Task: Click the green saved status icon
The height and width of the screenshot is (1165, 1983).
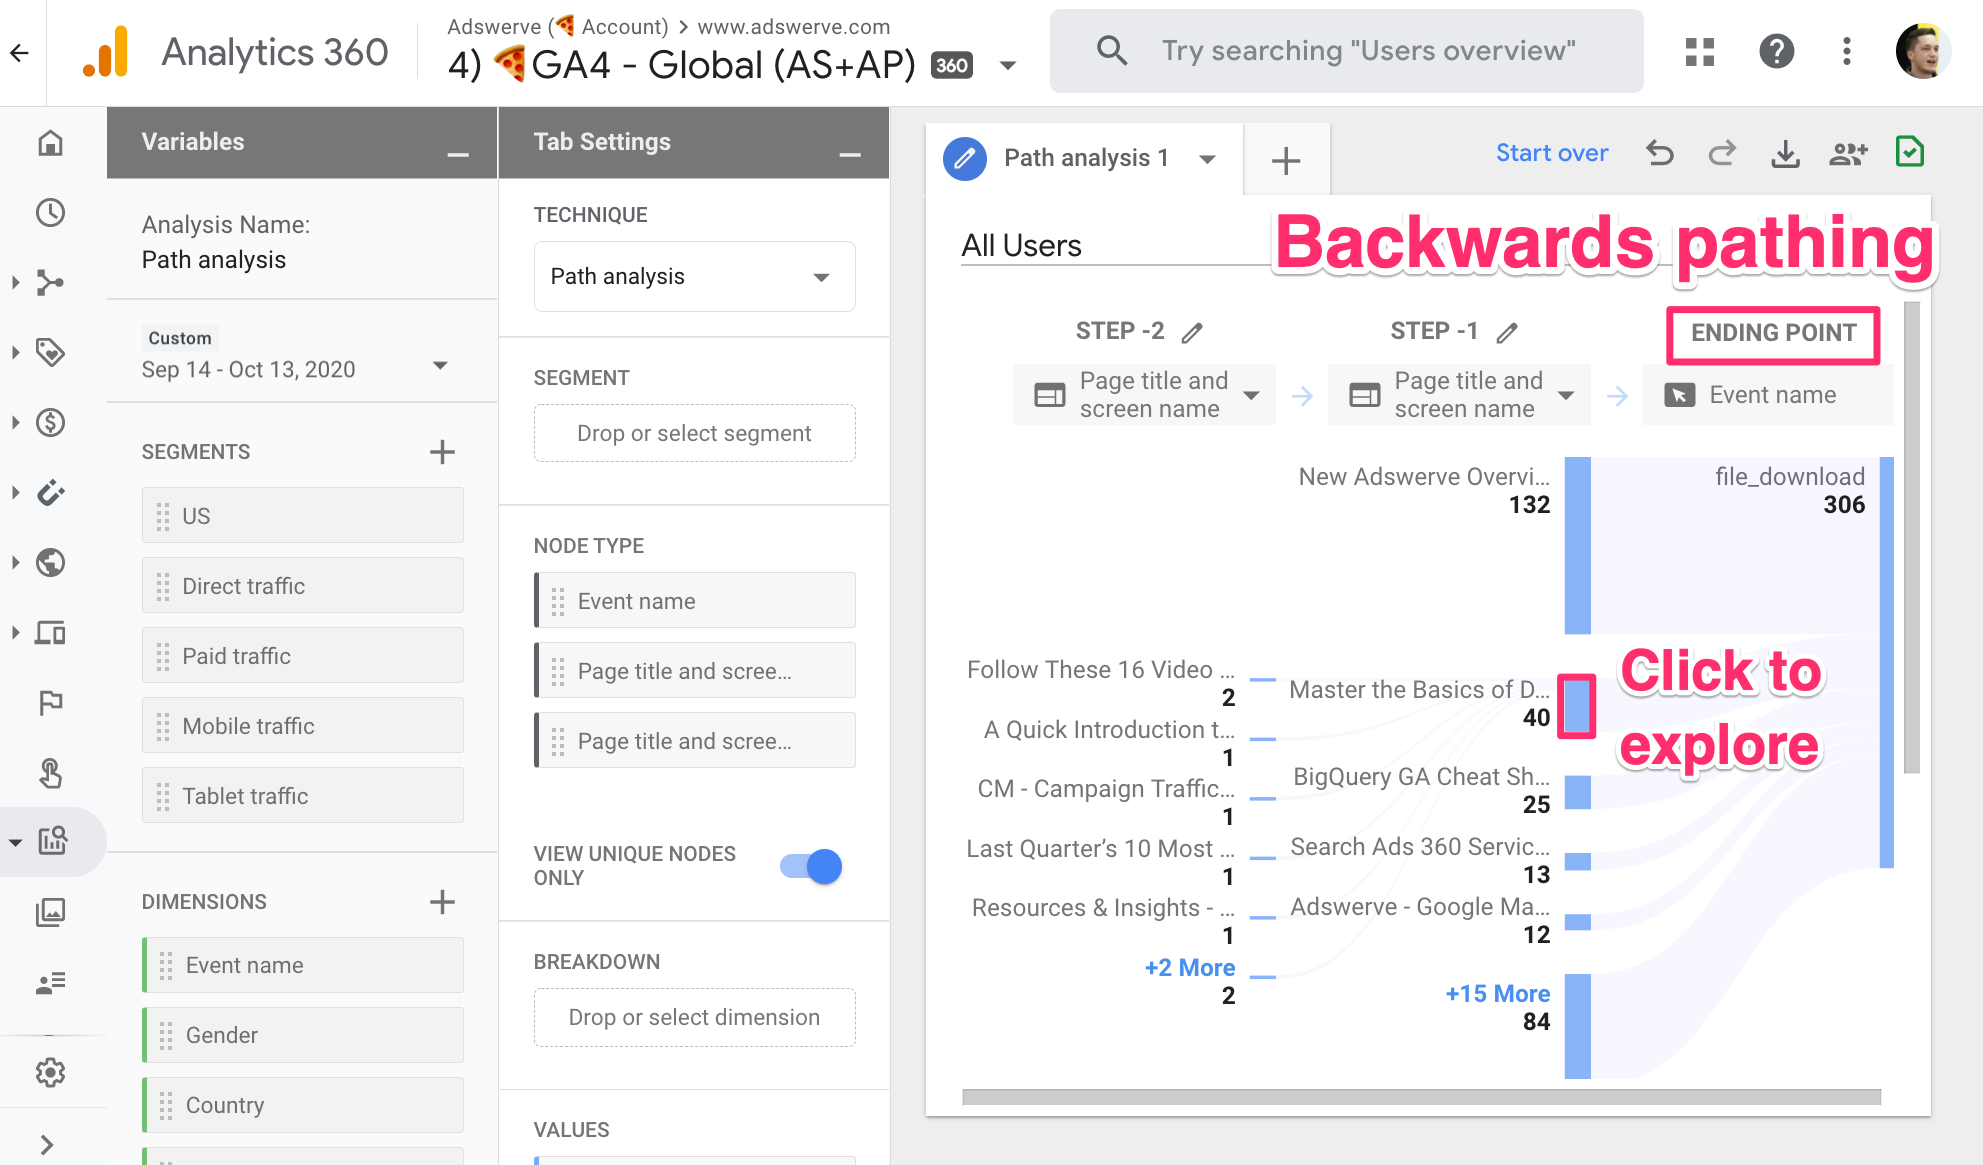Action: pos(1910,152)
